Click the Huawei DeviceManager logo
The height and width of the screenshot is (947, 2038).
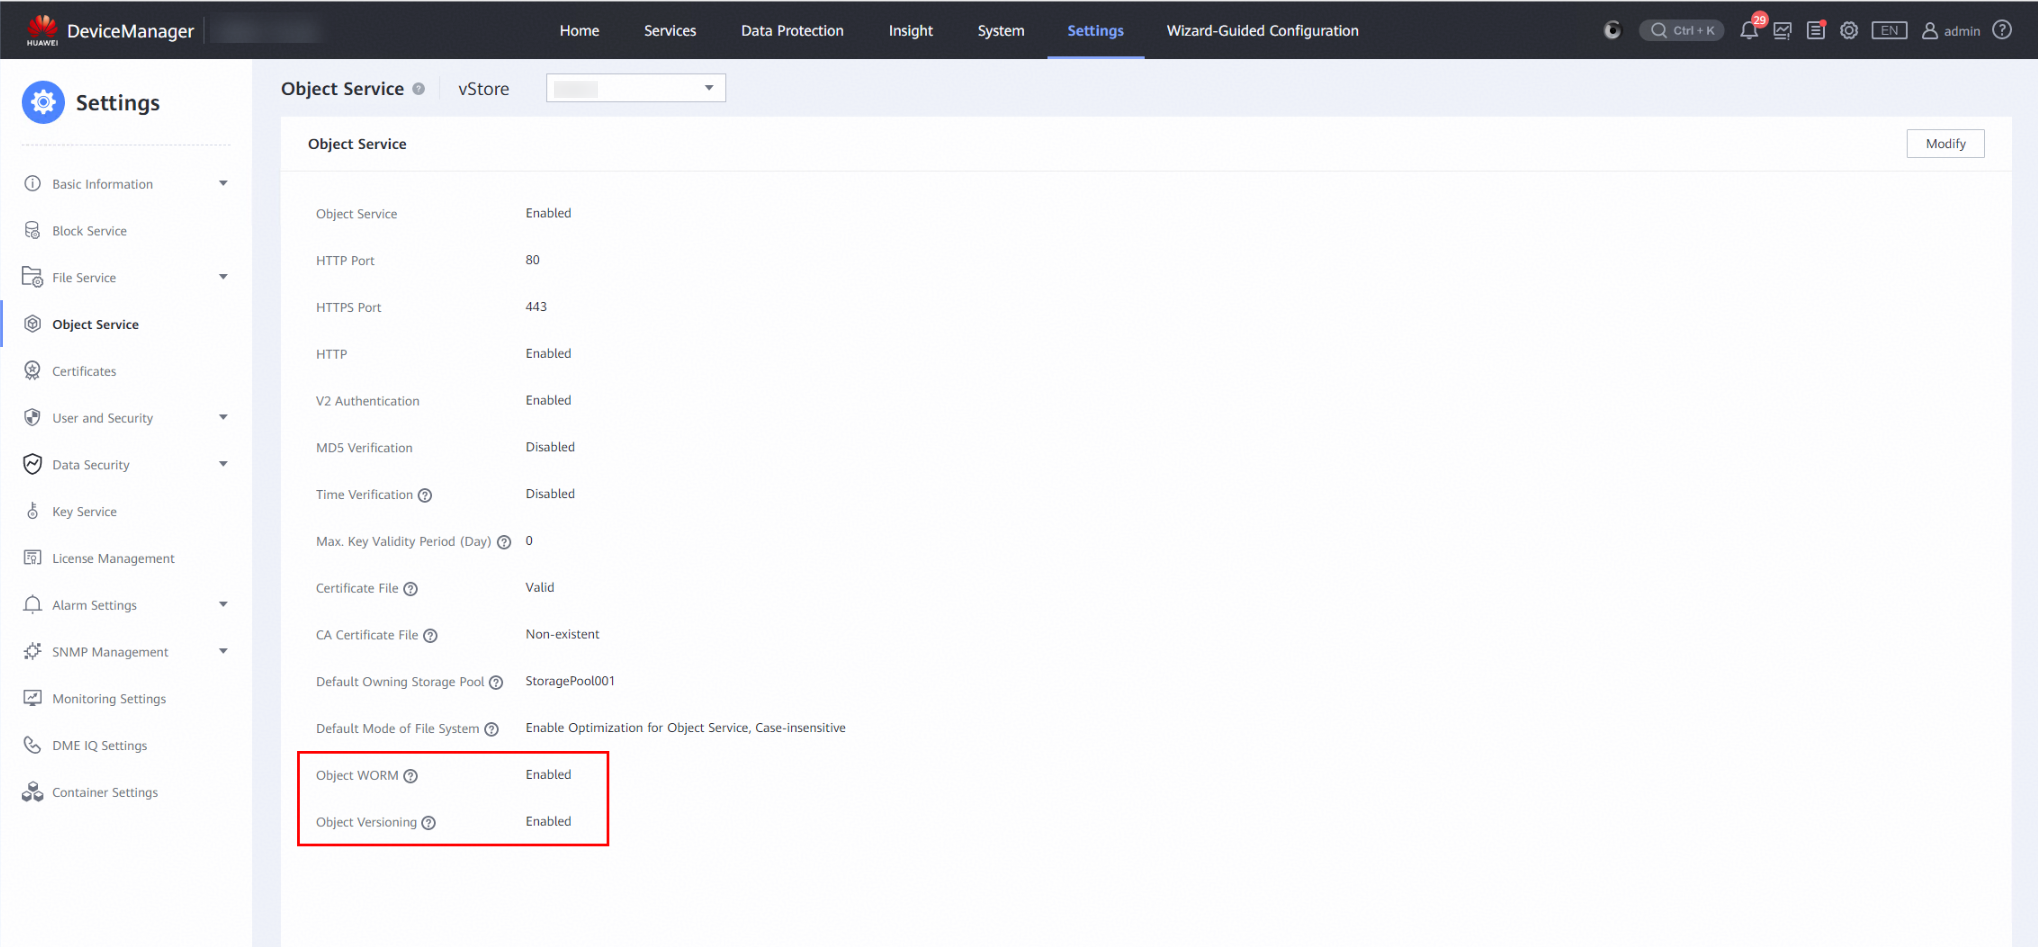pos(110,30)
